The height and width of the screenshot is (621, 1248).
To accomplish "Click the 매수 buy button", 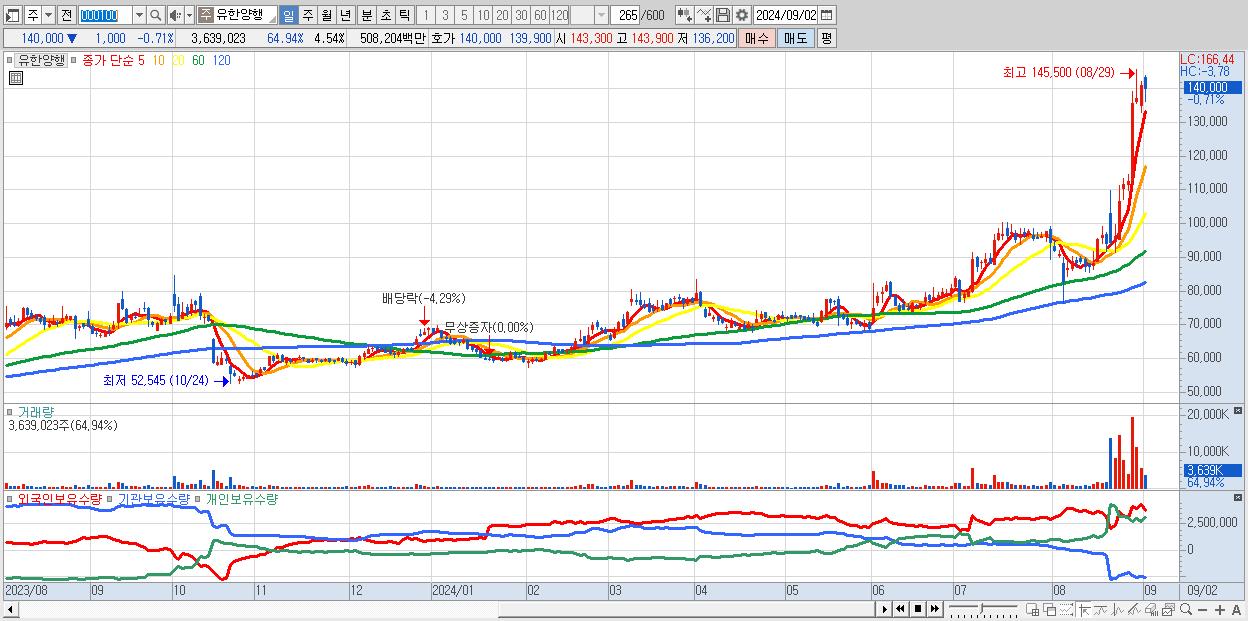I will coord(756,38).
